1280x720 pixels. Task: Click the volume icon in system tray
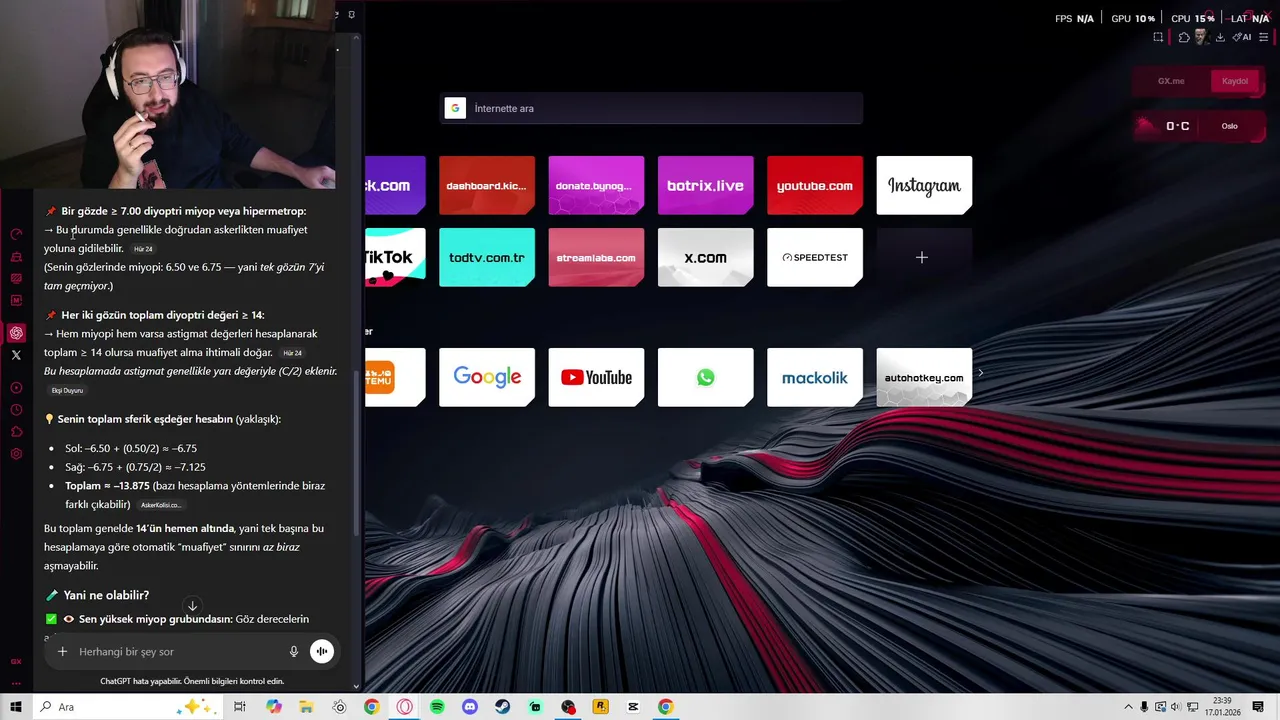[x=1176, y=707]
